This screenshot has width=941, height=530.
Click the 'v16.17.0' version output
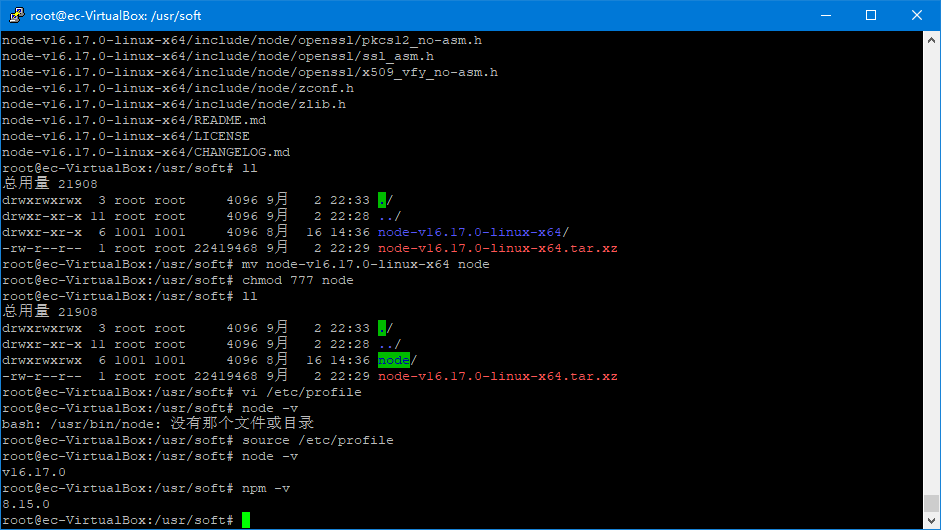tap(34, 472)
